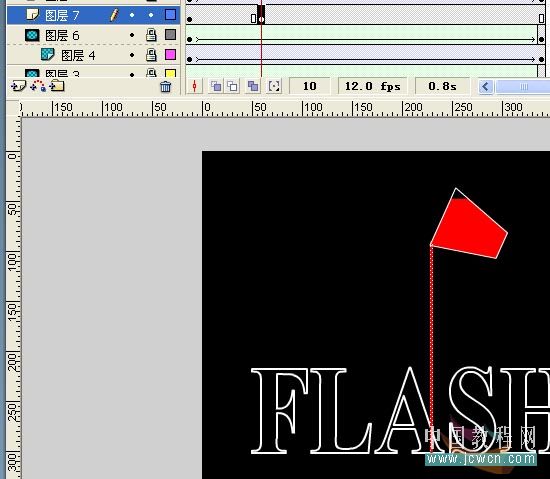Select layer 图层 6 in the timeline
This screenshot has height=479, width=550.
tap(62, 35)
